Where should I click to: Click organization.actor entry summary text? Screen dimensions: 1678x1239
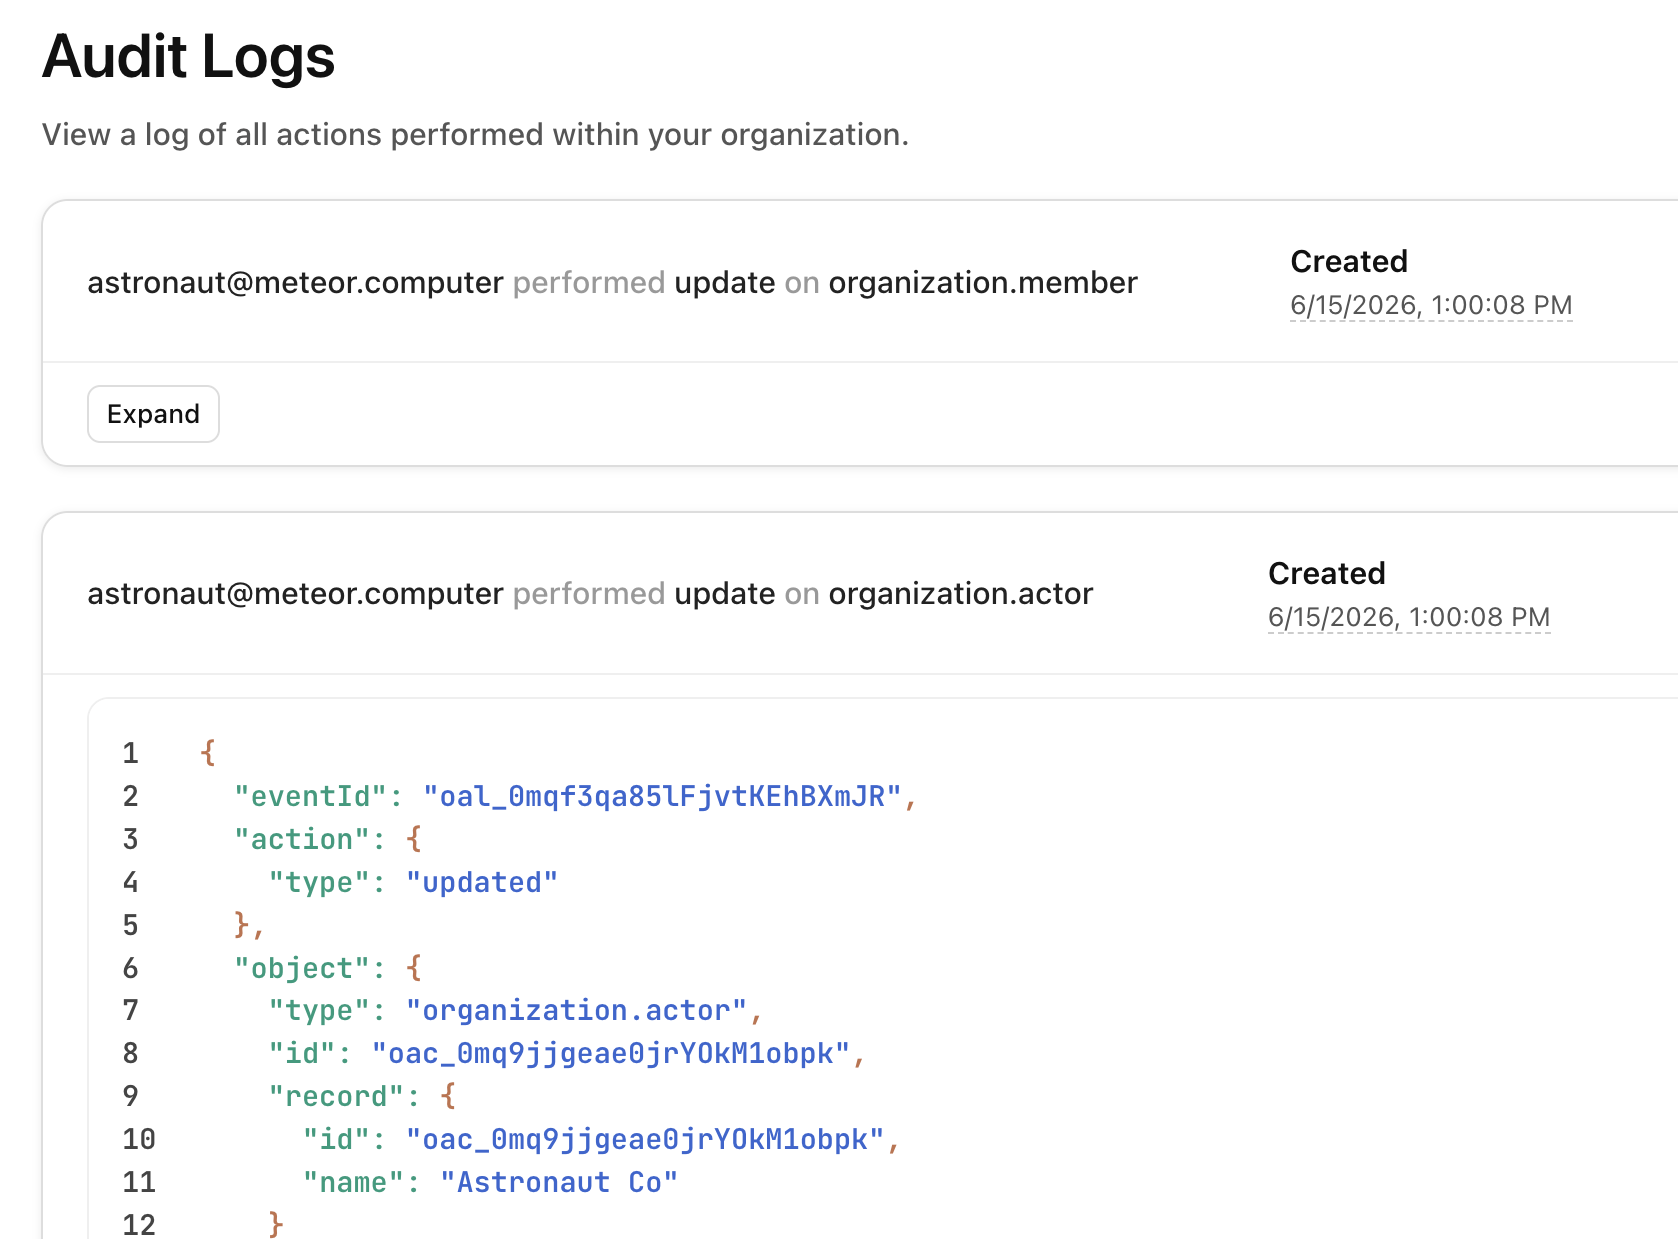click(x=590, y=594)
